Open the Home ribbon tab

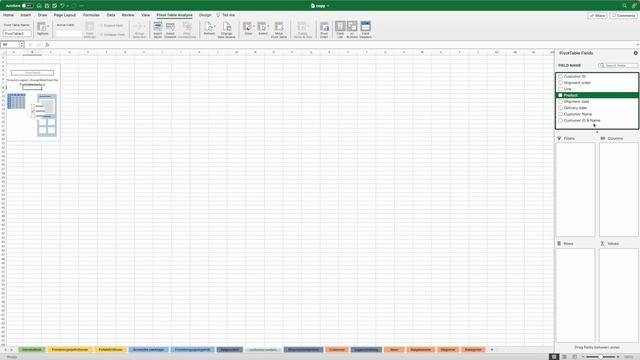pyautogui.click(x=8, y=15)
